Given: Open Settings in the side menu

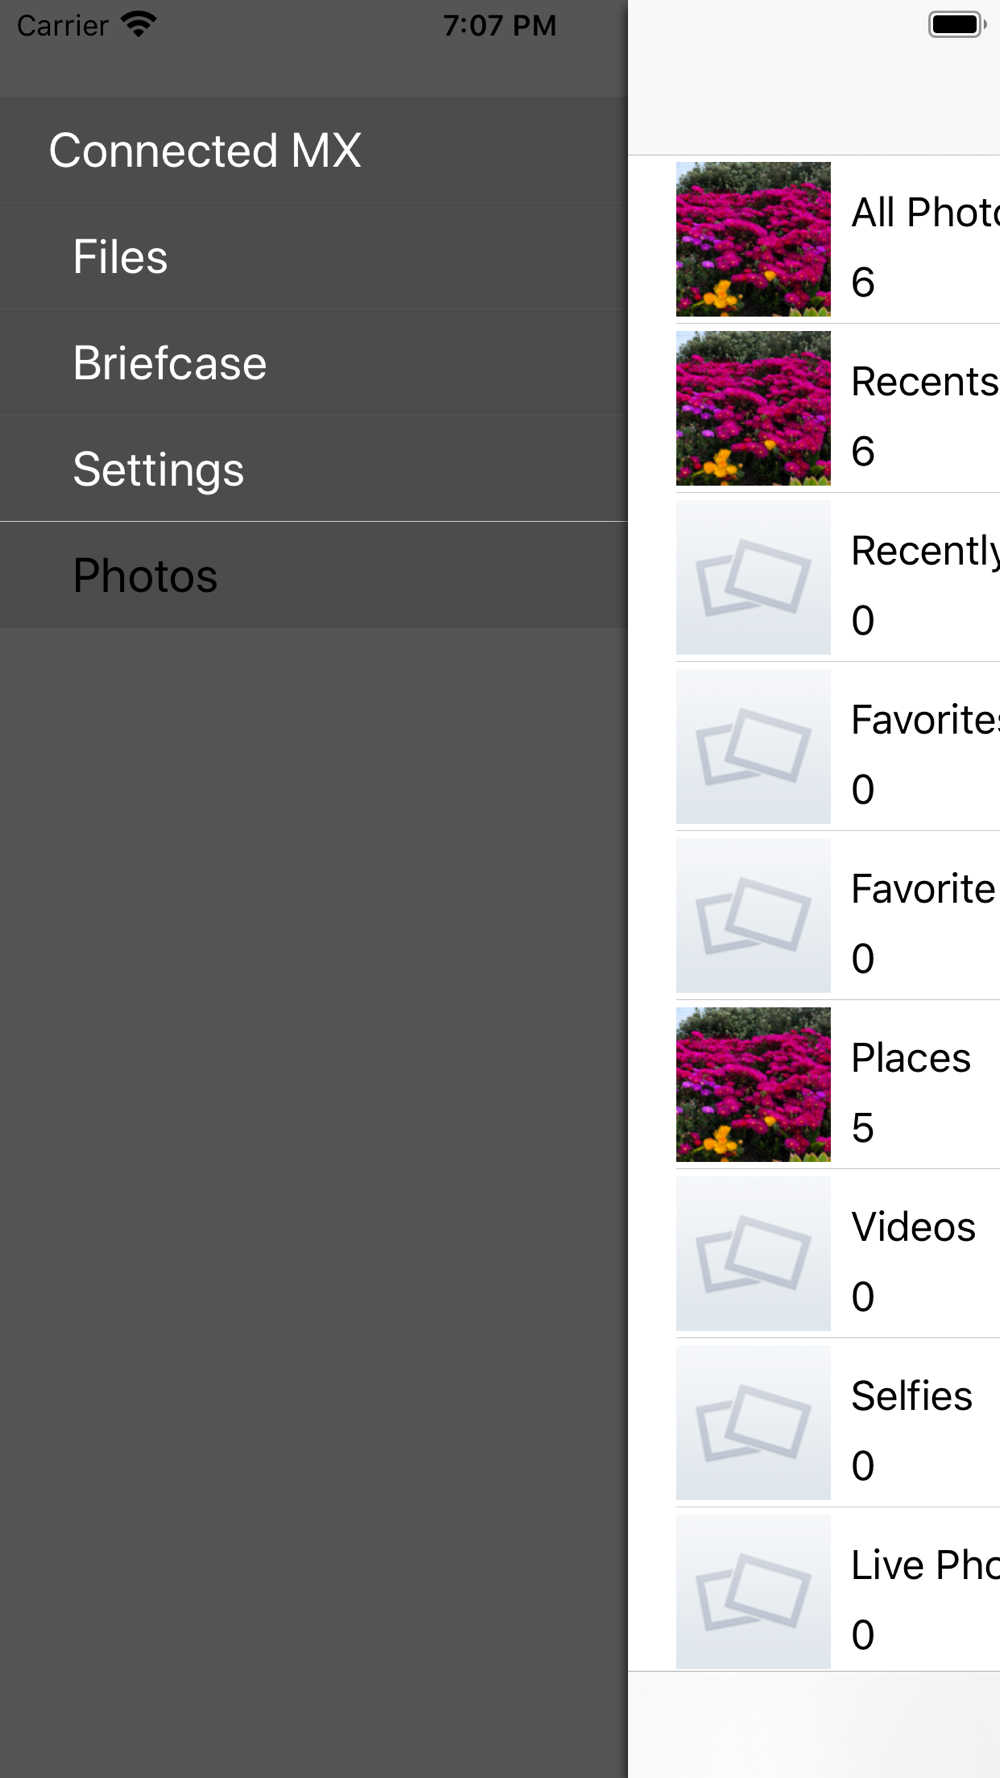Looking at the screenshot, I should pyautogui.click(x=313, y=469).
